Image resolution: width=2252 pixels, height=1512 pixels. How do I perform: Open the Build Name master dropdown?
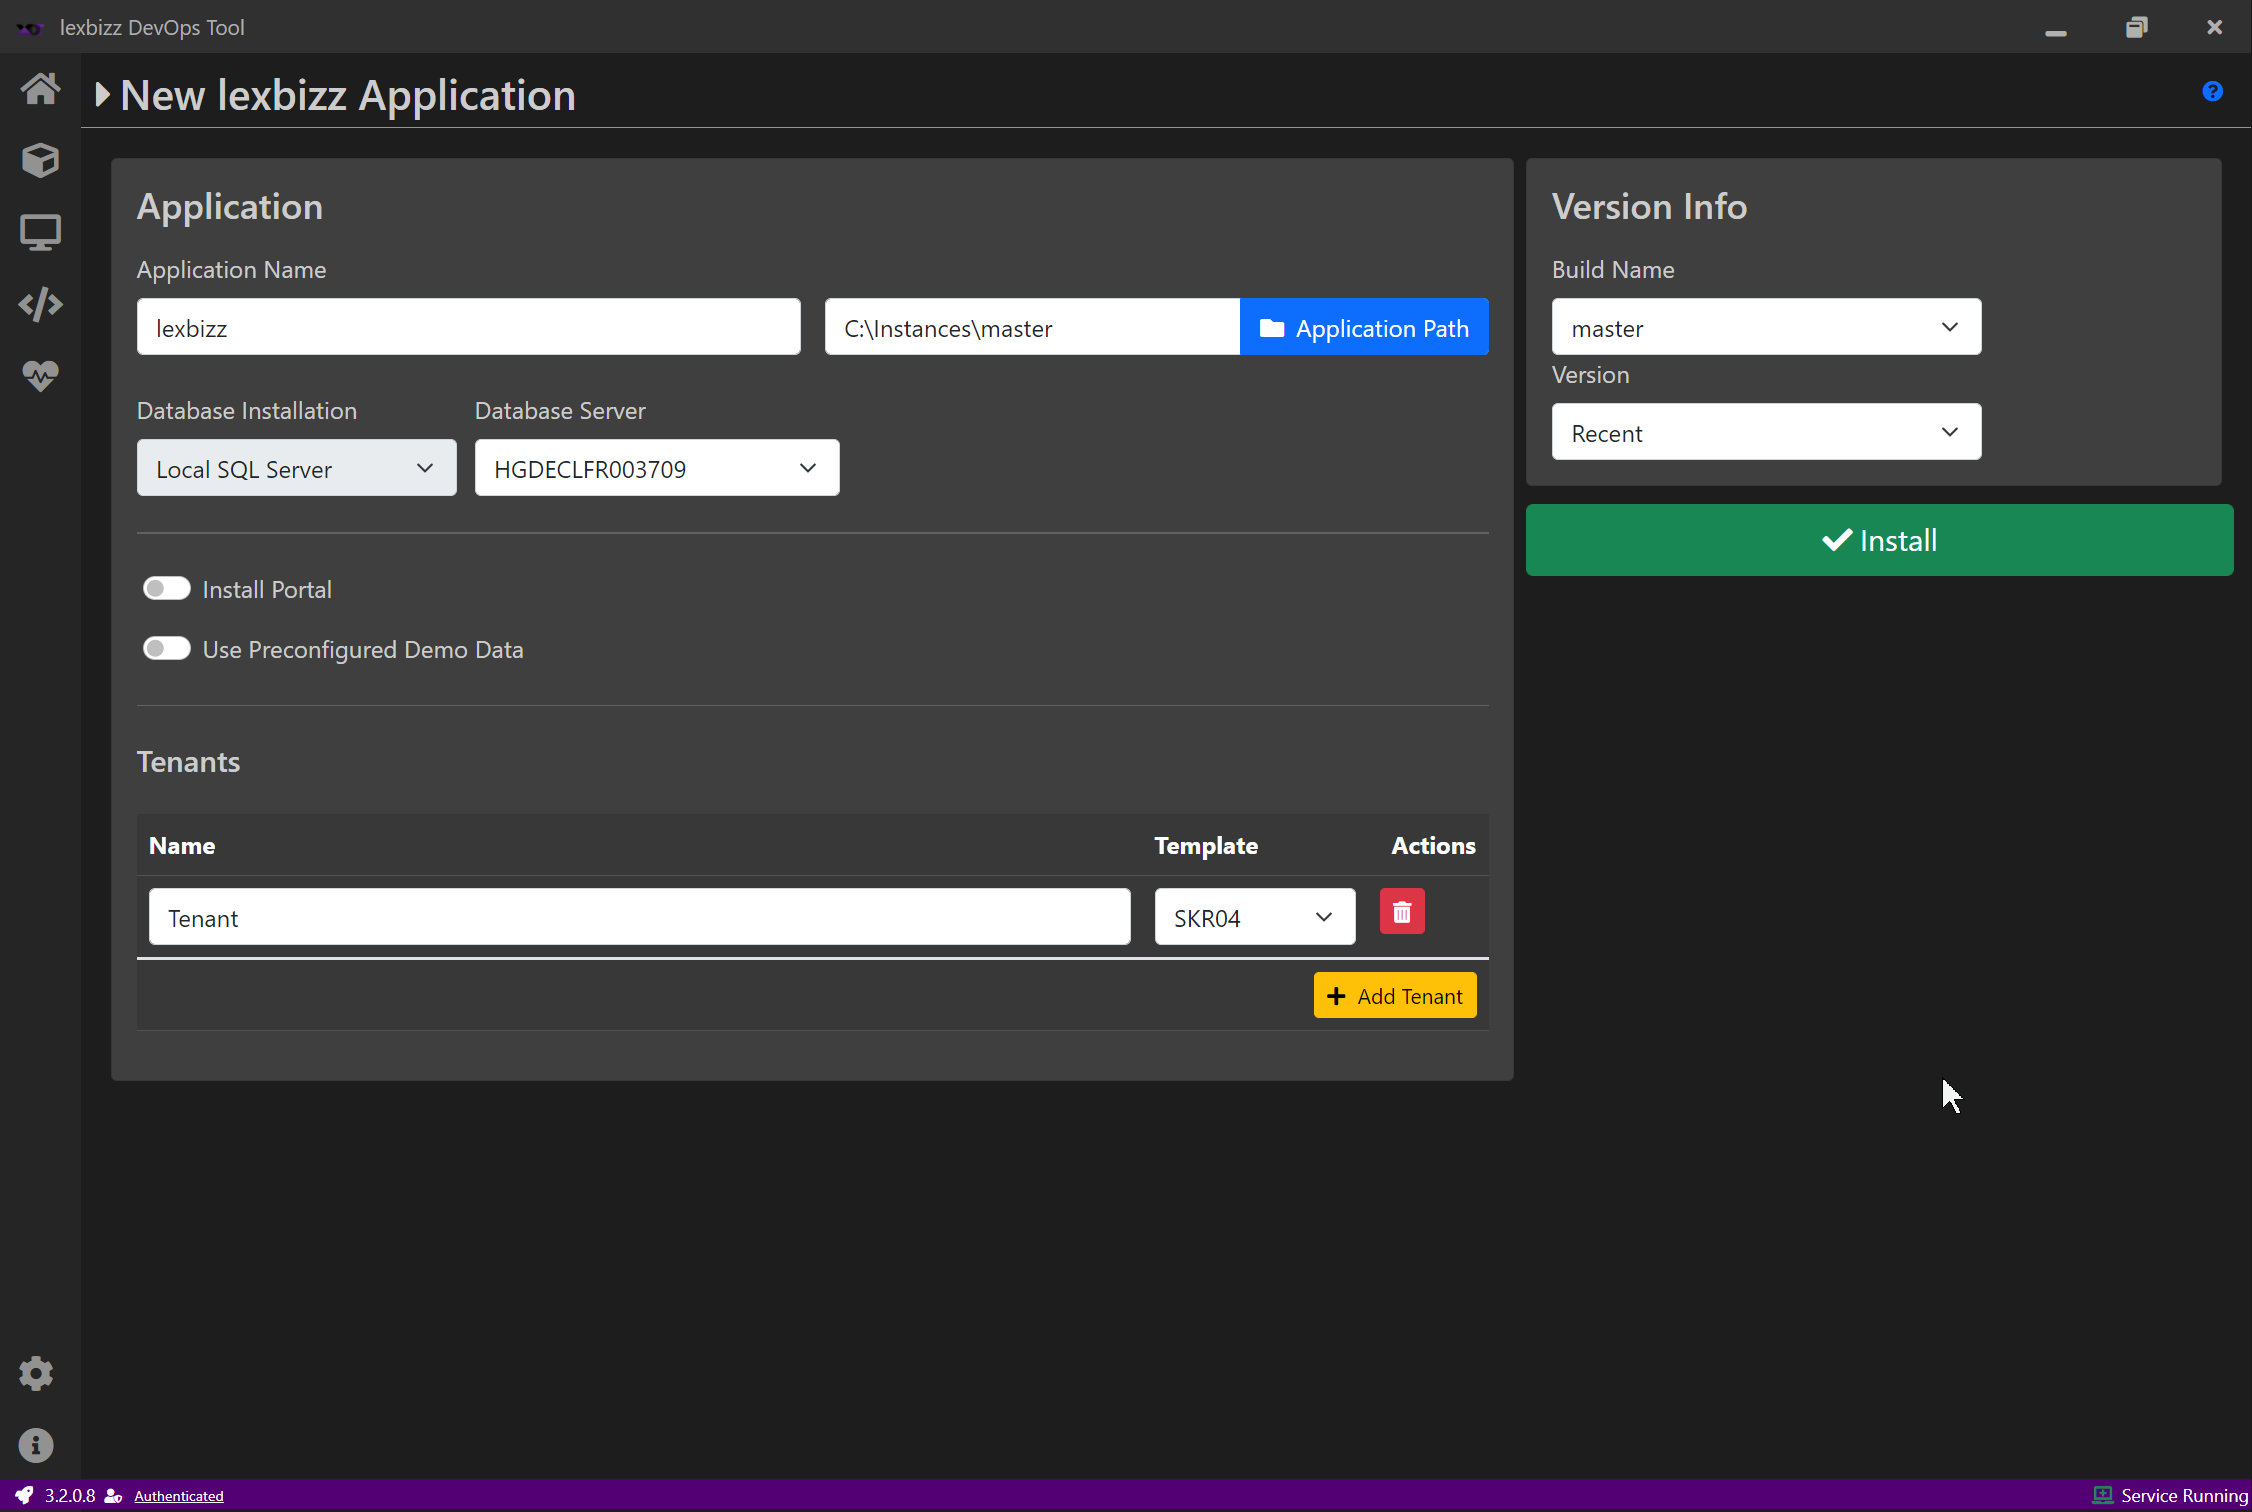pos(1766,327)
